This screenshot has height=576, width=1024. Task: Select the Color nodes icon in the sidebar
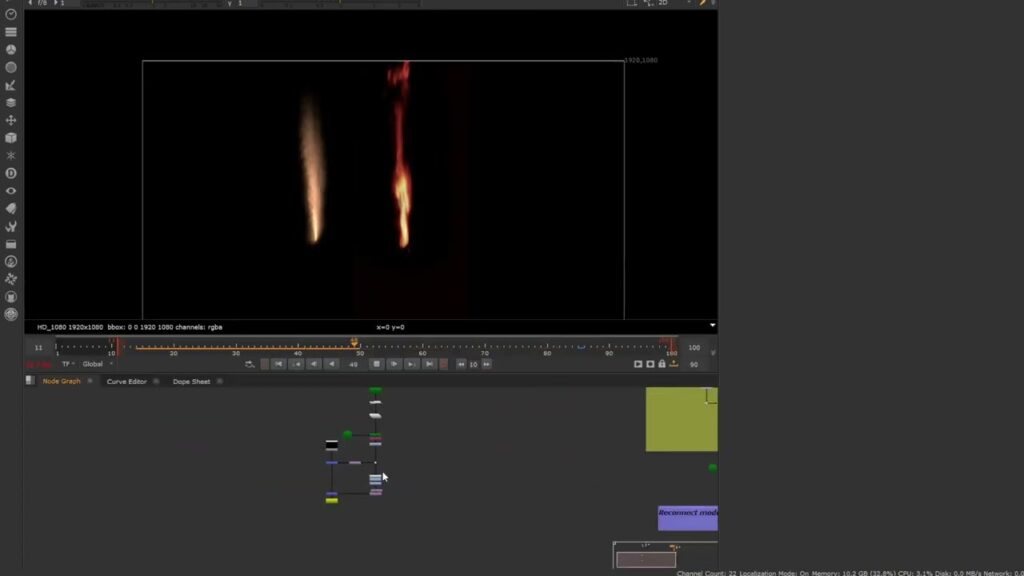click(x=11, y=49)
